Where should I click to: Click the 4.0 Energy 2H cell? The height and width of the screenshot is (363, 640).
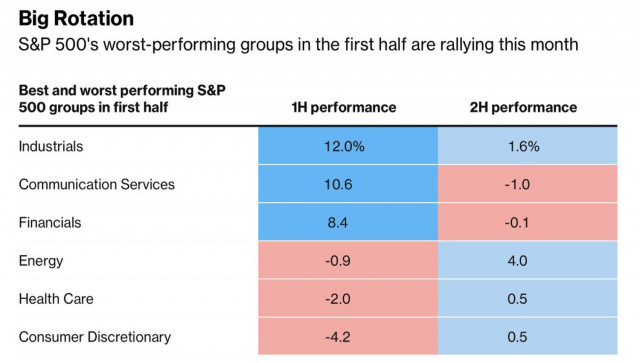pos(527,260)
